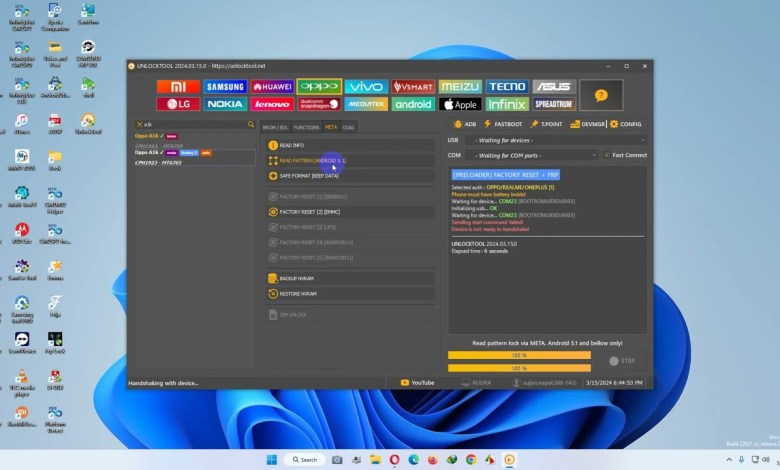
Task: Select the Xiaomi MI brand tile
Action: [x=178, y=87]
